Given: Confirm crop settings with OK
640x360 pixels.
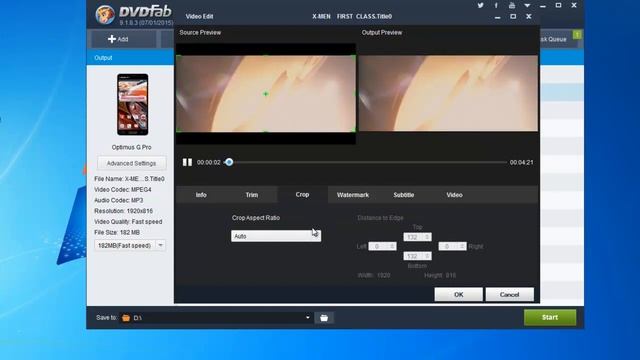Looking at the screenshot, I should 458,294.
